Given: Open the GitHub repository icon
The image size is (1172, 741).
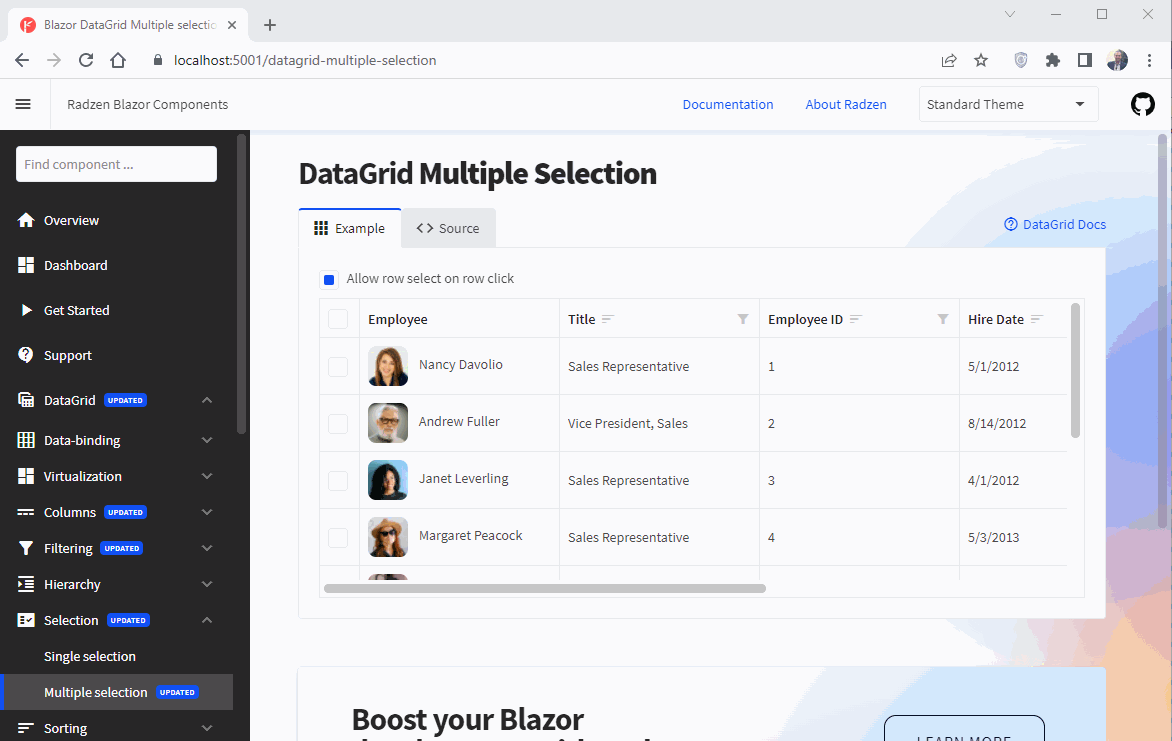Looking at the screenshot, I should click(1142, 104).
